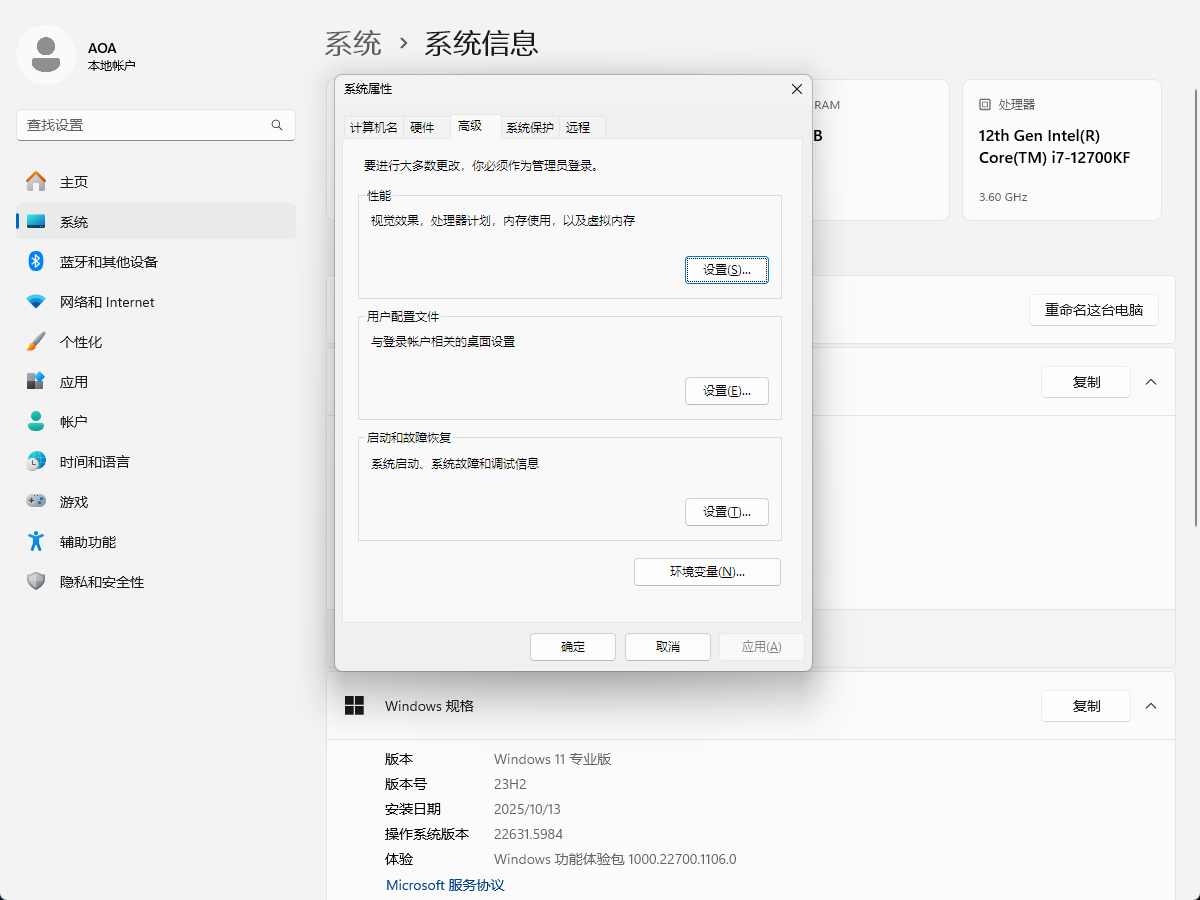Screen dimensions: 1200x900
Task: Open the 游戏 gamepad icon
Action: click(x=36, y=501)
